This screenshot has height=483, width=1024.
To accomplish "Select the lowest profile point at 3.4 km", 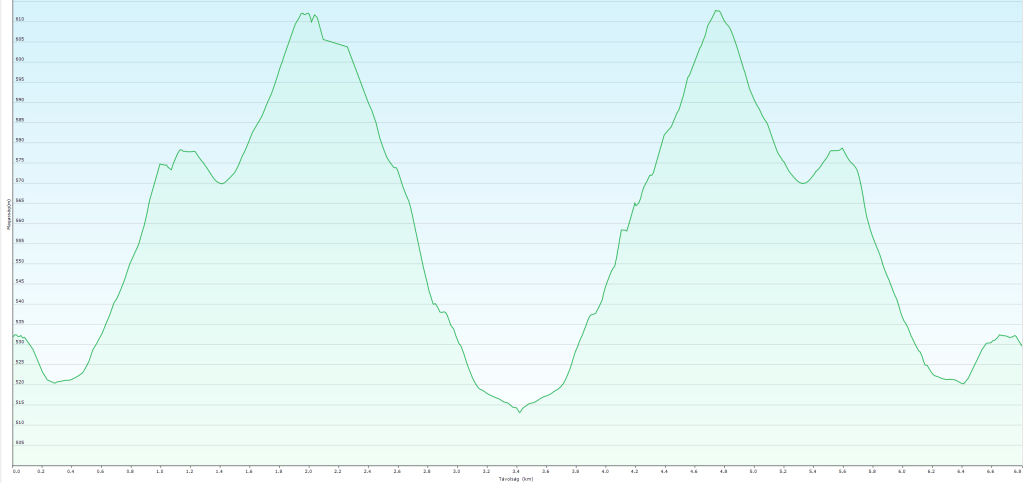I will coord(519,412).
